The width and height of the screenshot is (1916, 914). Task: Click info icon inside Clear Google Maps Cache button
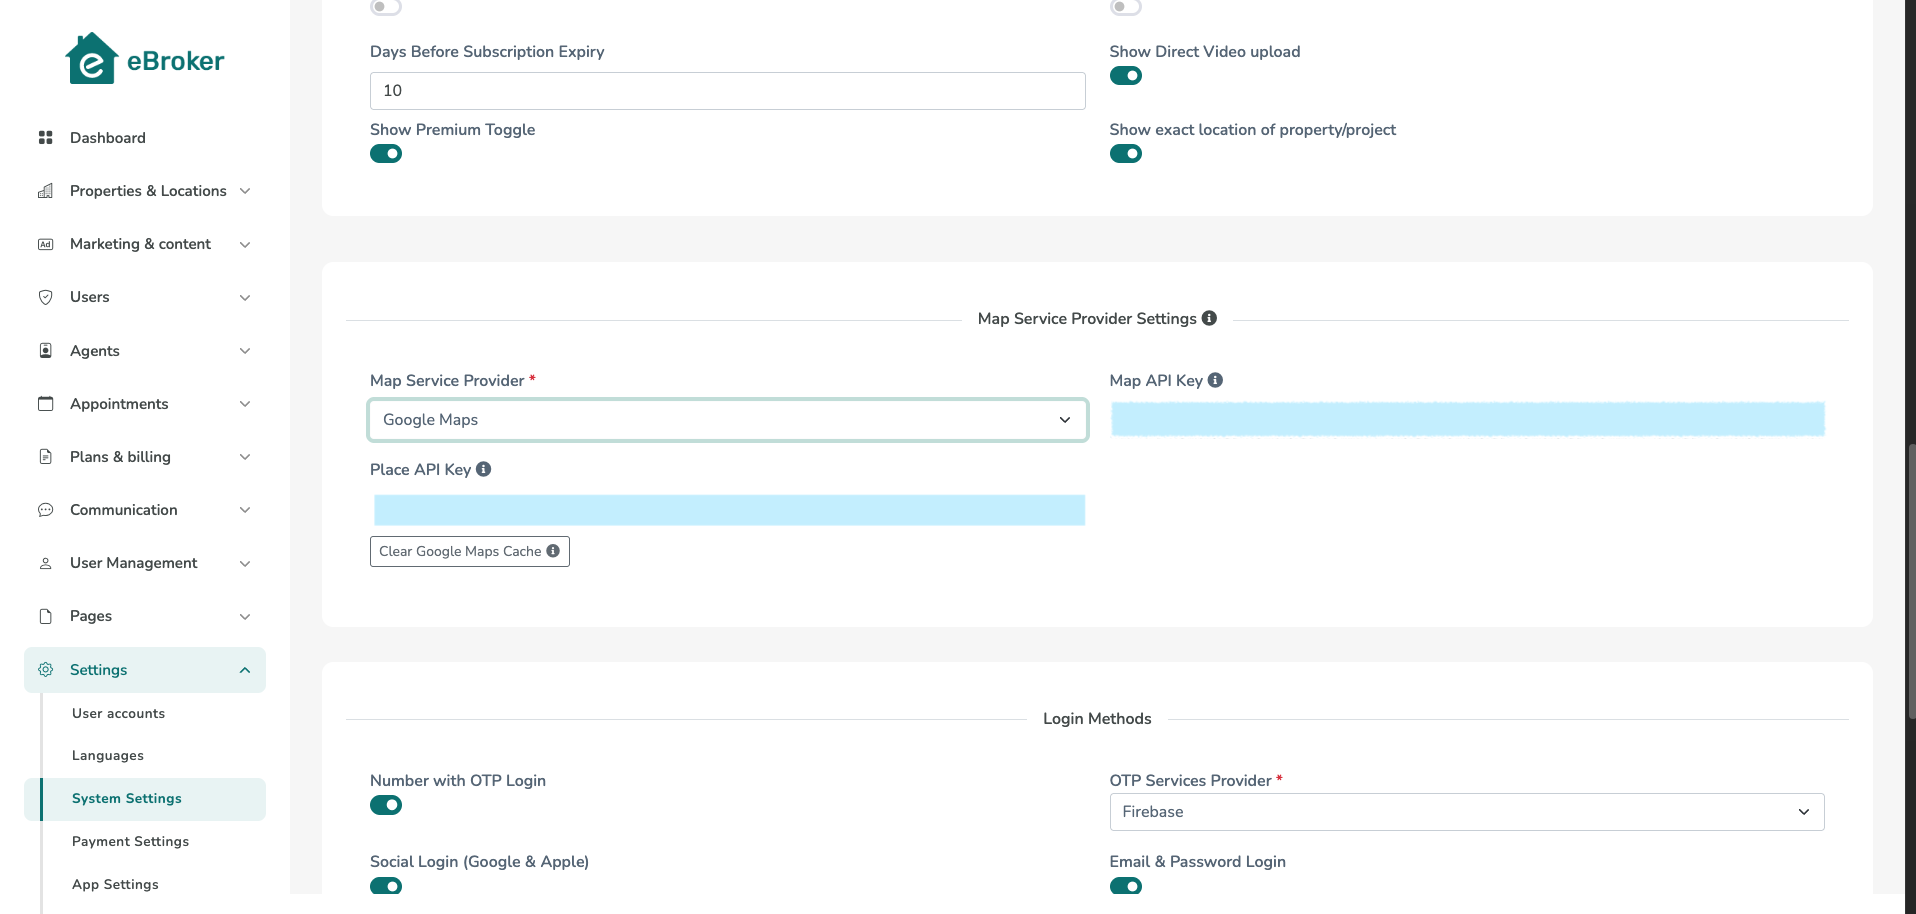point(553,551)
